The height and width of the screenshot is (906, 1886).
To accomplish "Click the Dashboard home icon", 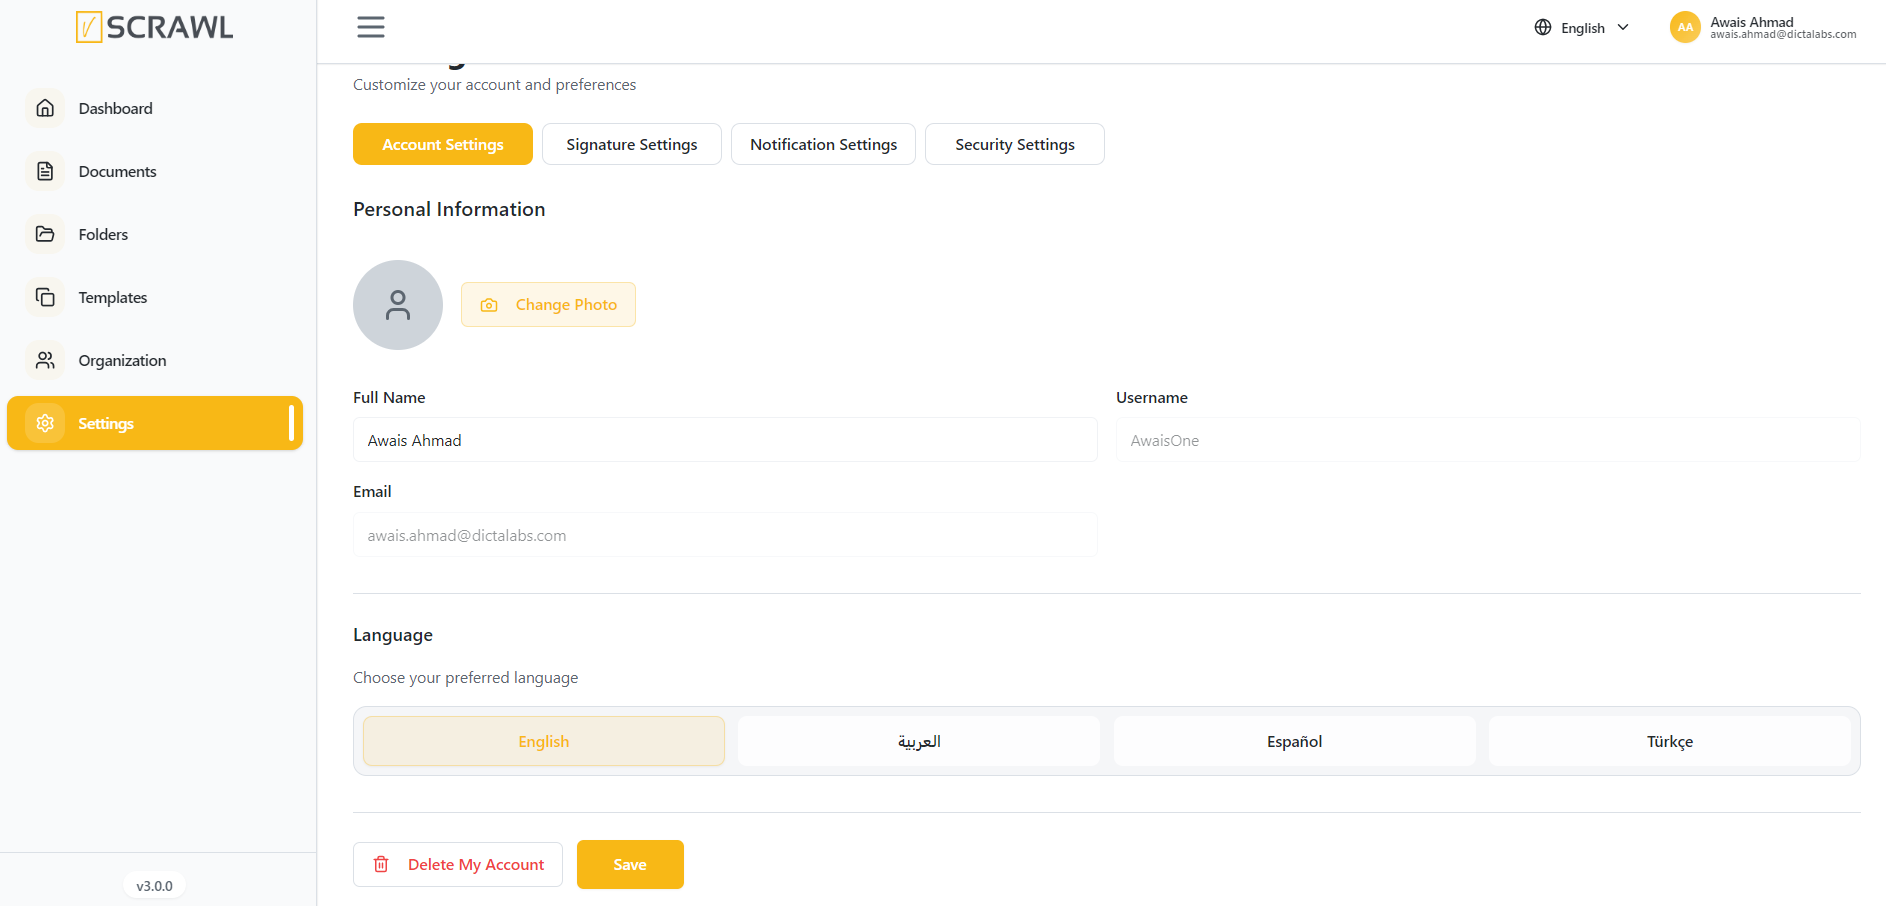I will (x=45, y=108).
